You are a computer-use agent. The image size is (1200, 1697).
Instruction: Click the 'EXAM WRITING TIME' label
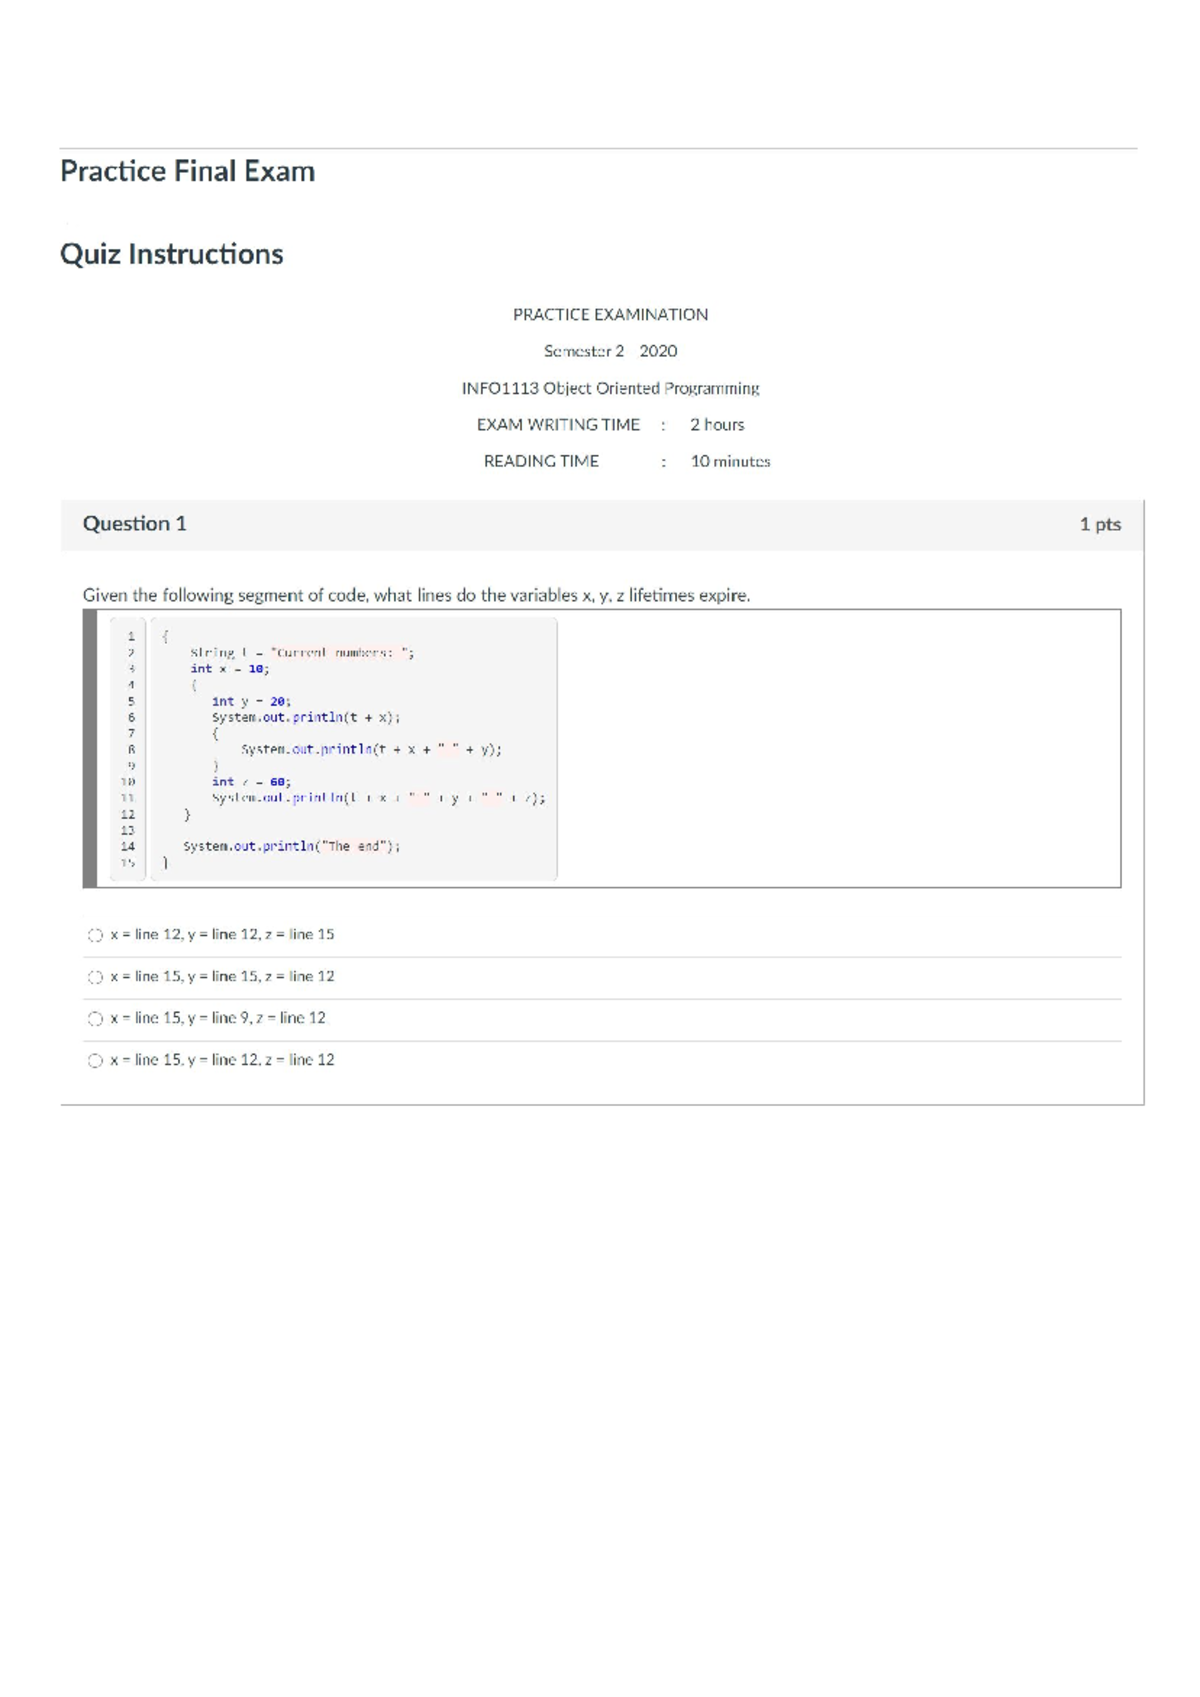[558, 425]
